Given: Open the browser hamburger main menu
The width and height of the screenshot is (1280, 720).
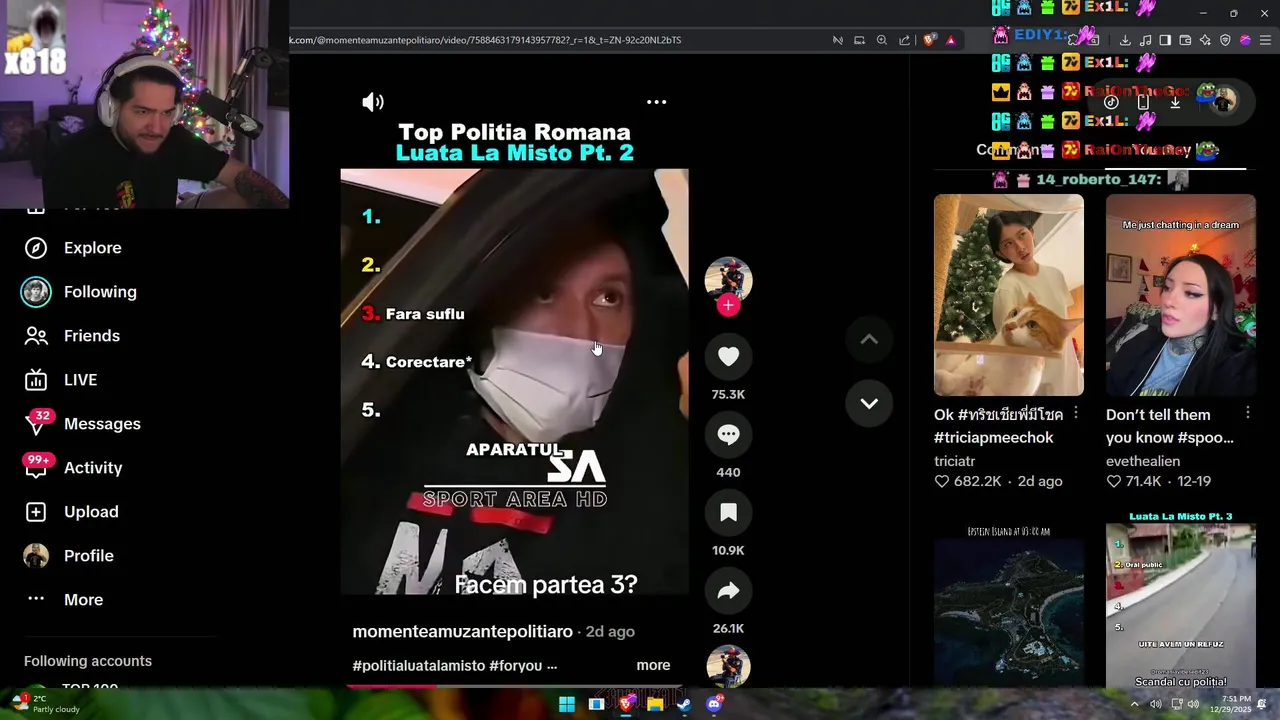Looking at the screenshot, I should (x=1264, y=40).
